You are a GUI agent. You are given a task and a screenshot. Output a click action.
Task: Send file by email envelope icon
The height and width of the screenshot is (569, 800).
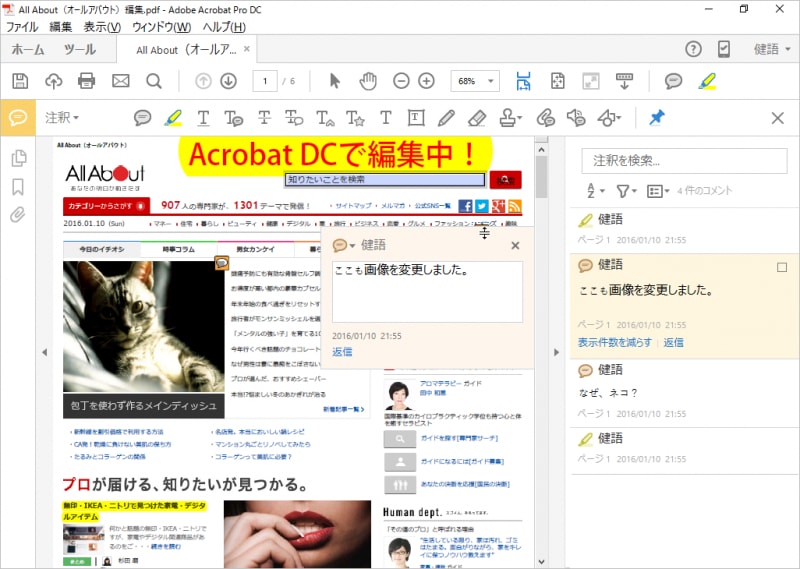(x=121, y=81)
